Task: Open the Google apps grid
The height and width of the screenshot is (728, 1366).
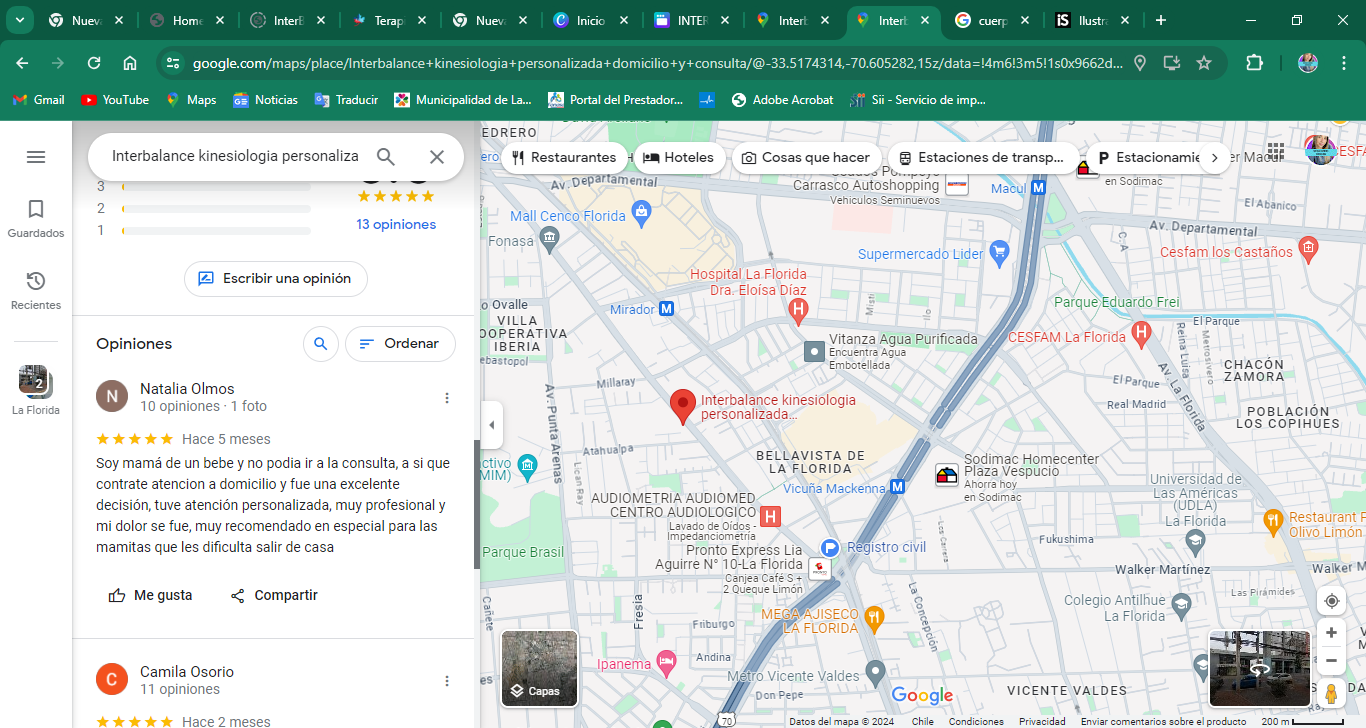Action: (1276, 150)
